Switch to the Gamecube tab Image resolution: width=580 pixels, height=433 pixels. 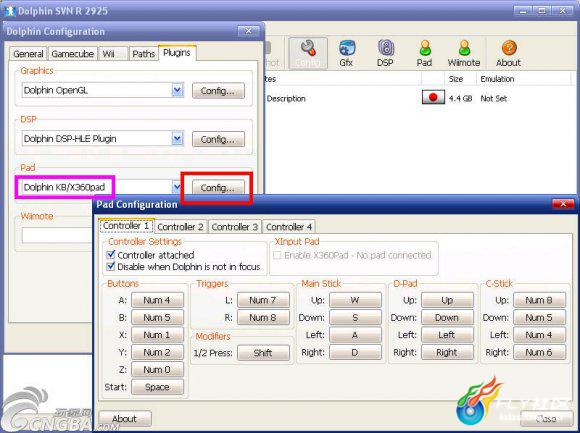(72, 54)
